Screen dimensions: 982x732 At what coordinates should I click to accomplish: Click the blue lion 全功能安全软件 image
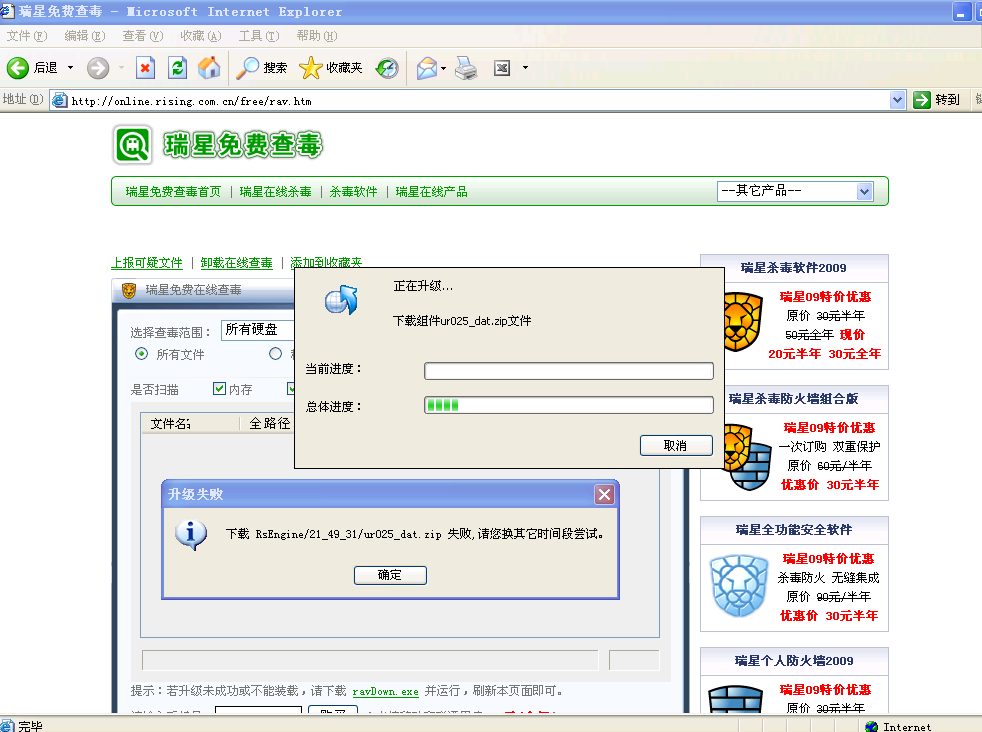(x=739, y=586)
